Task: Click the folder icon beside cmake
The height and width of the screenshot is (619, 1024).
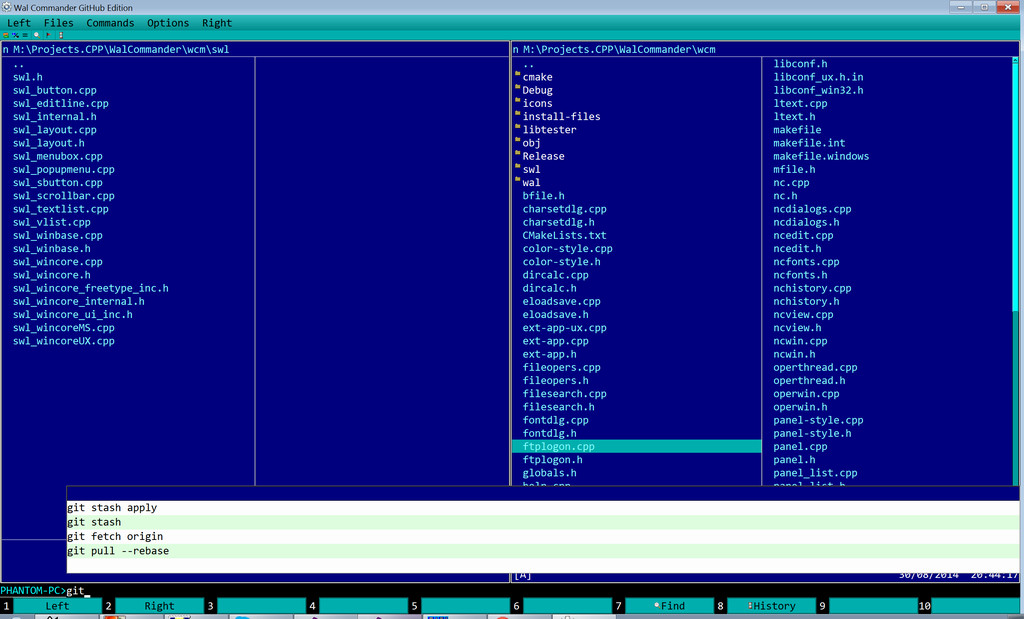Action: 517,74
